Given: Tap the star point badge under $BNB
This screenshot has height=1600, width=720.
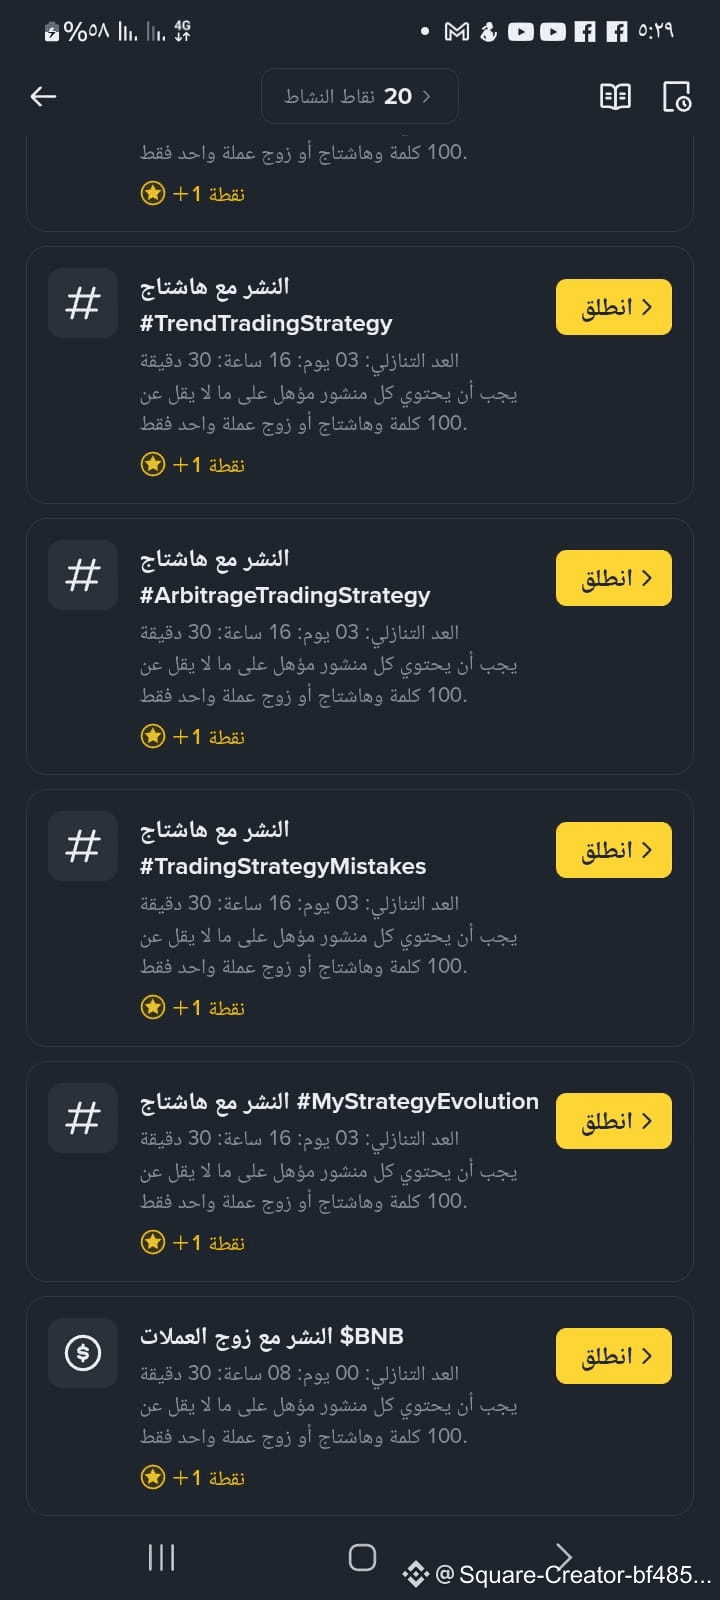Looking at the screenshot, I should click(x=193, y=1477).
